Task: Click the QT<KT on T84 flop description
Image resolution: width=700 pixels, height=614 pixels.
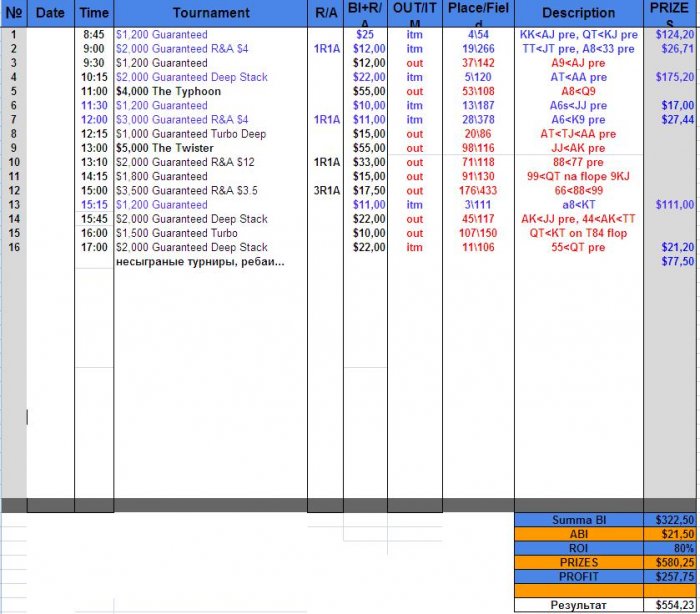Action: coord(579,233)
